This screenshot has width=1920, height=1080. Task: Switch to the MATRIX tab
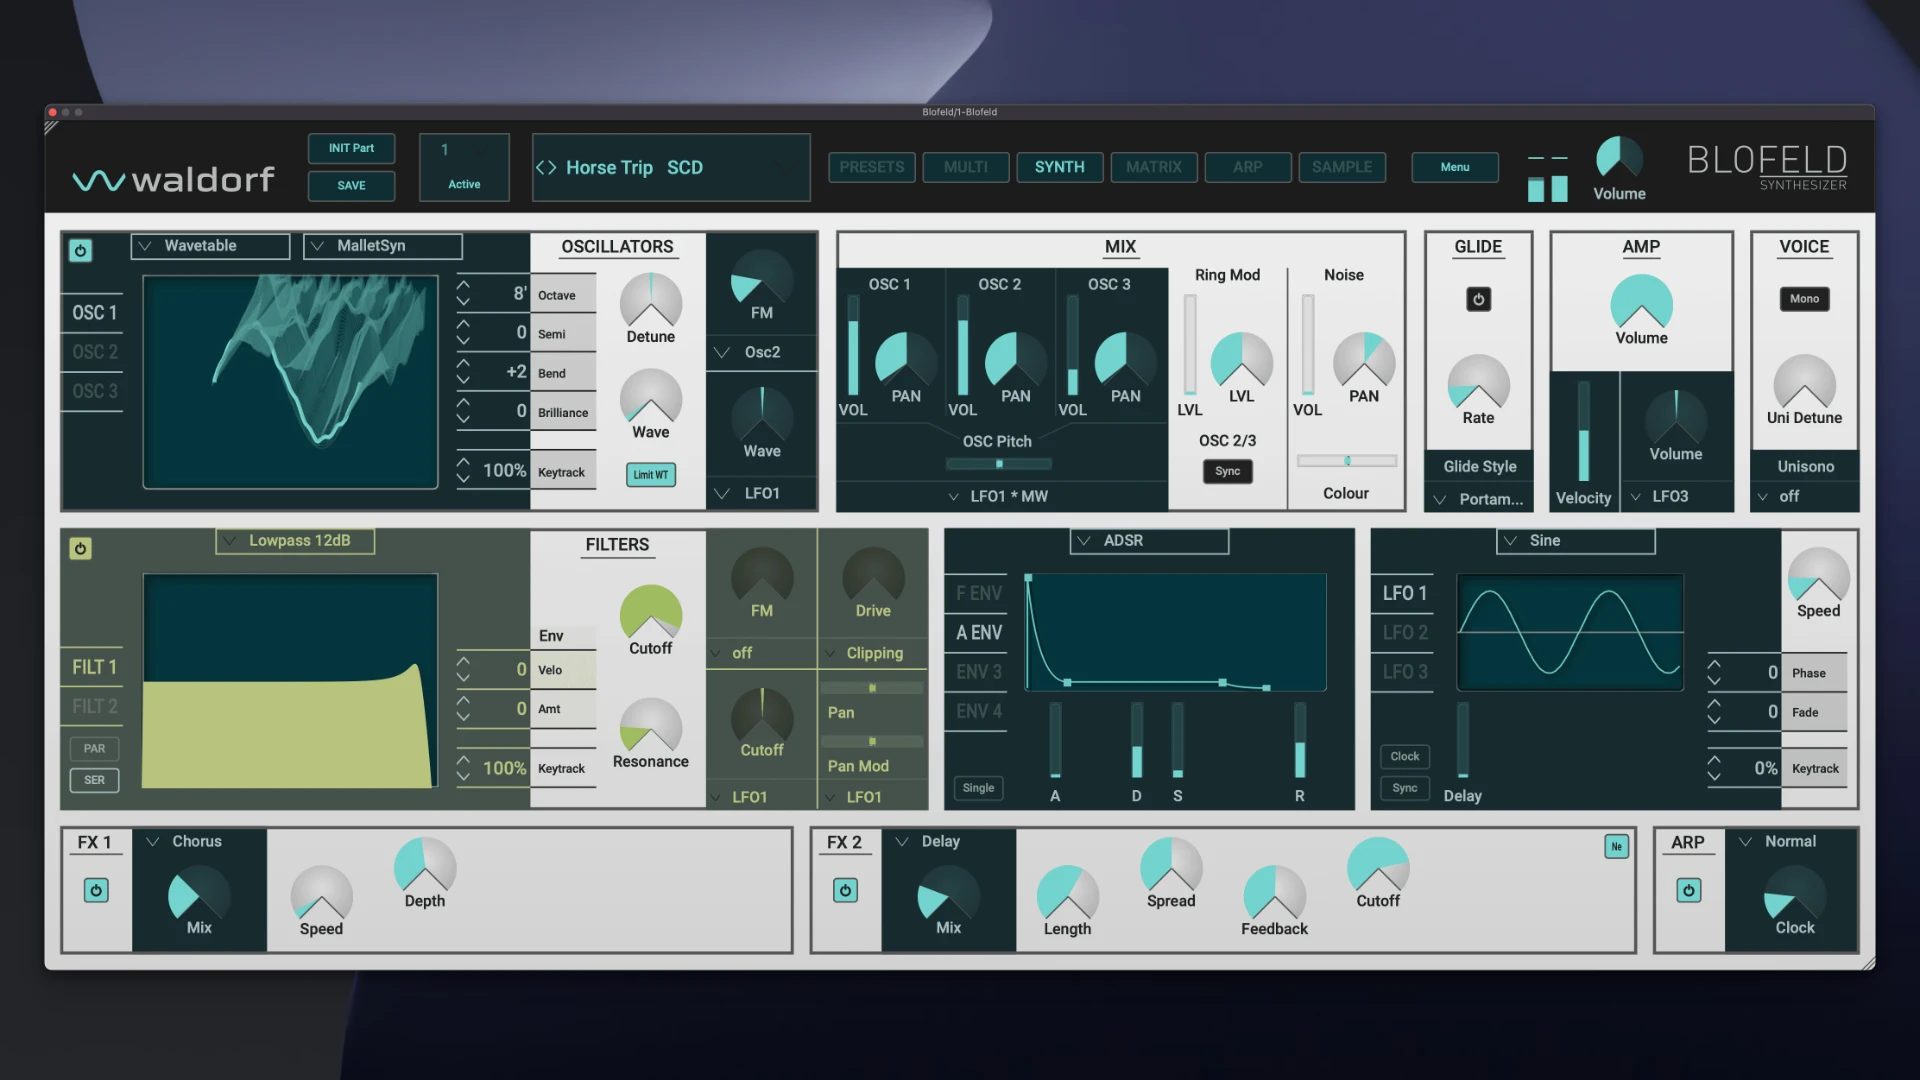pos(1154,167)
